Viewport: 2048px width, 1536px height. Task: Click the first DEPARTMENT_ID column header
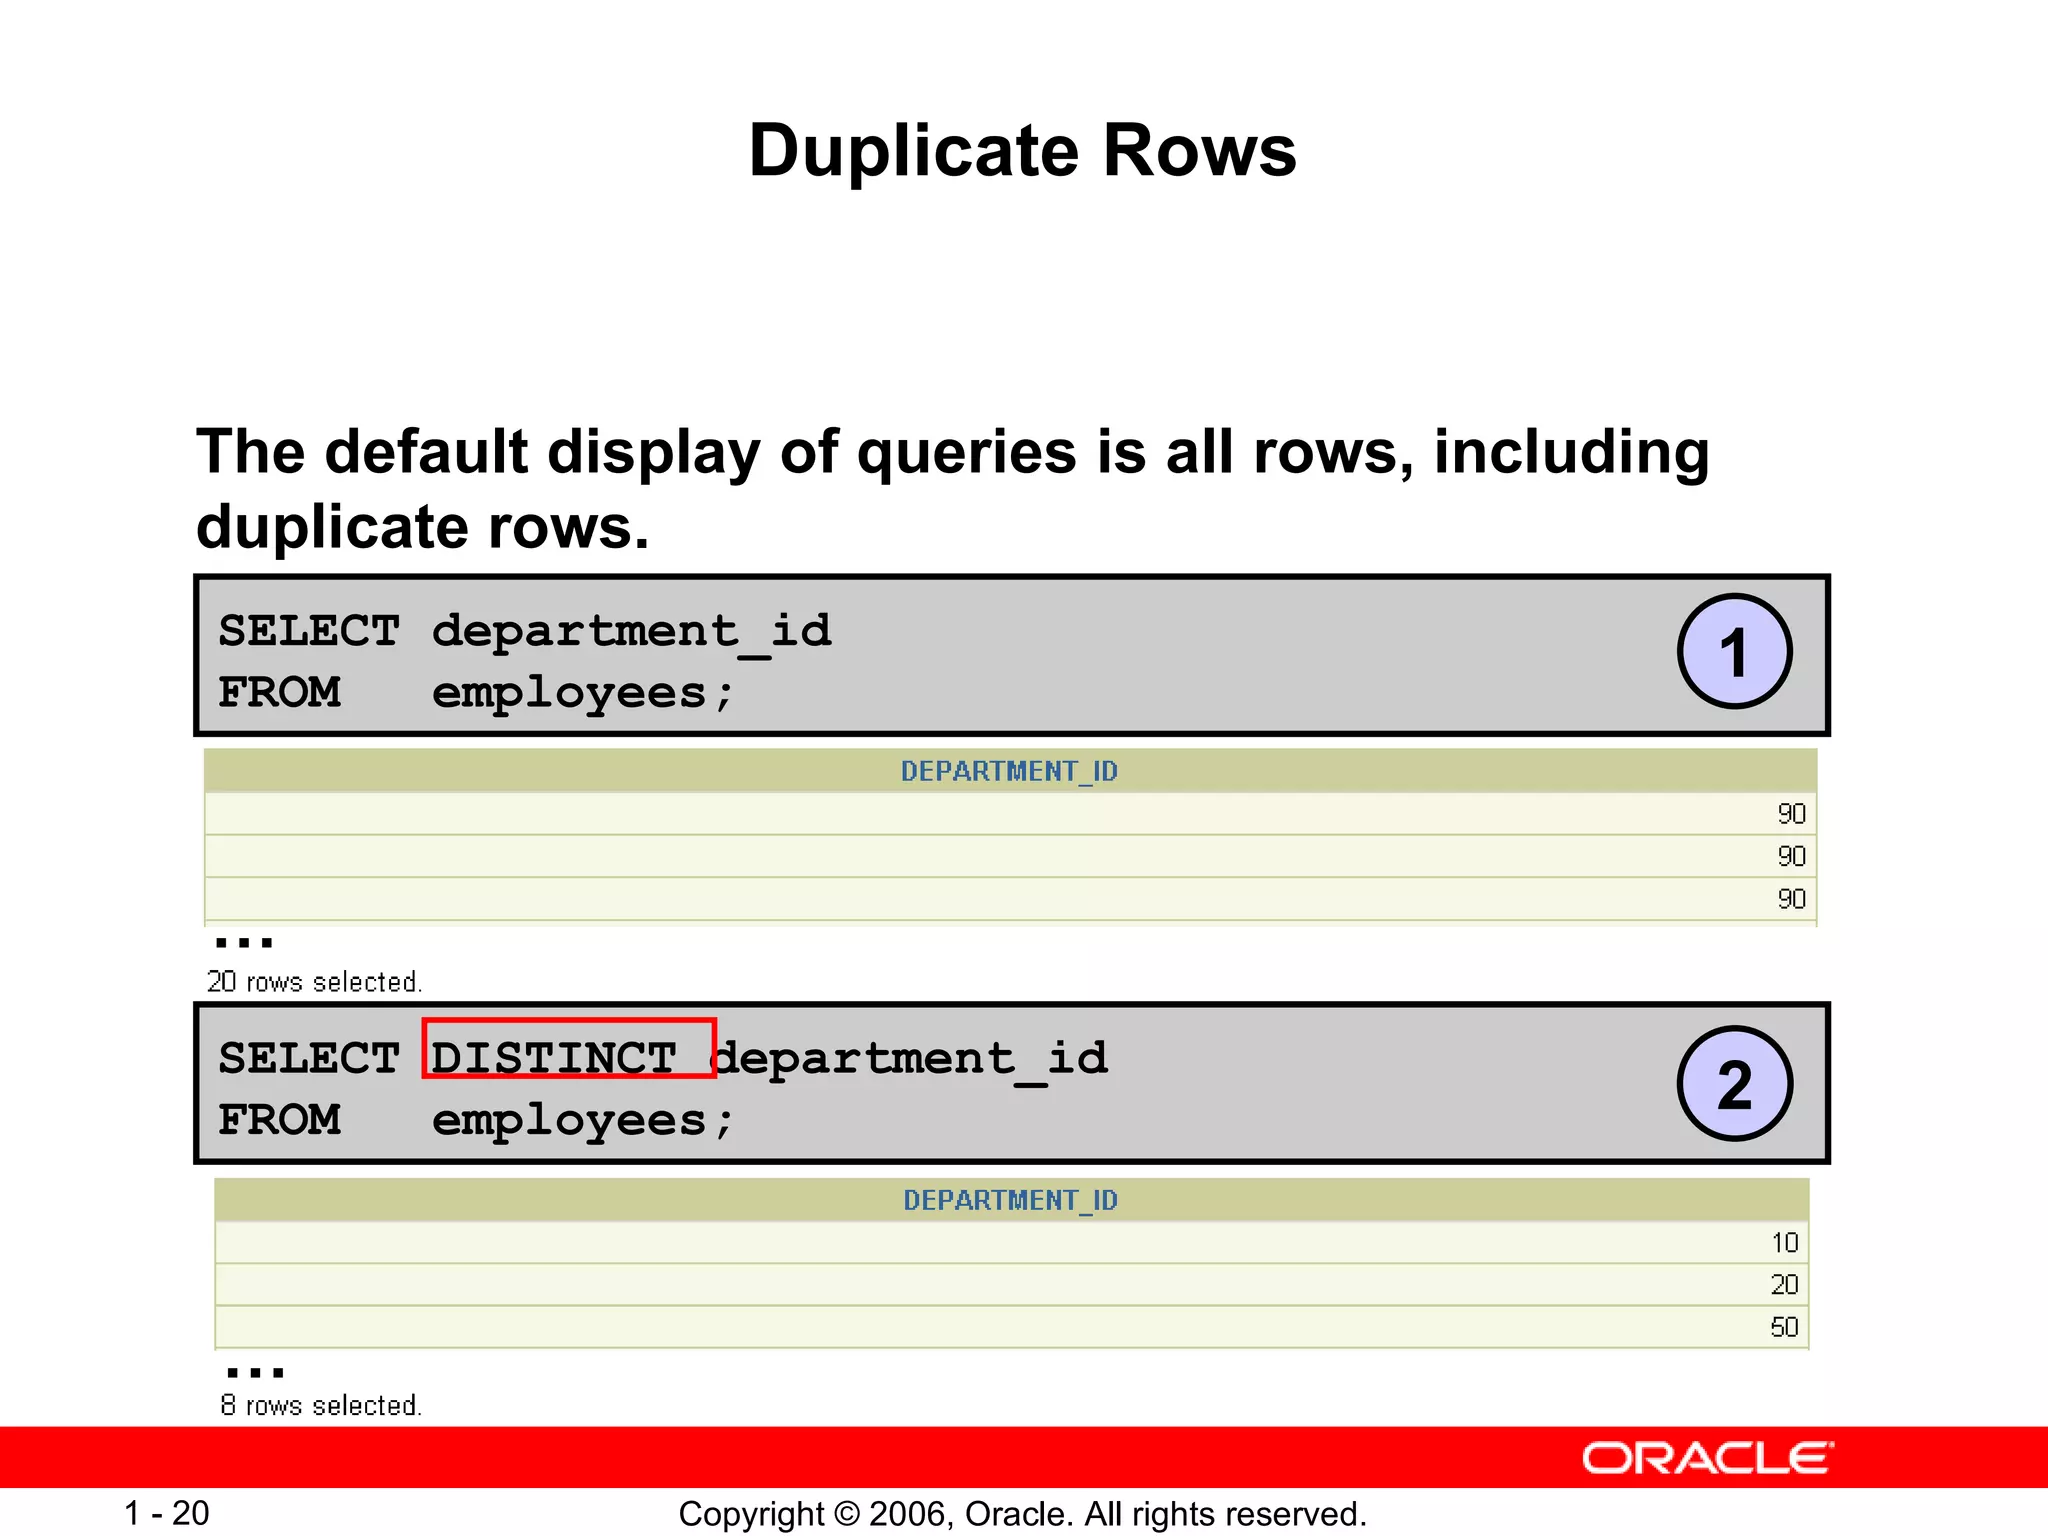click(1009, 771)
